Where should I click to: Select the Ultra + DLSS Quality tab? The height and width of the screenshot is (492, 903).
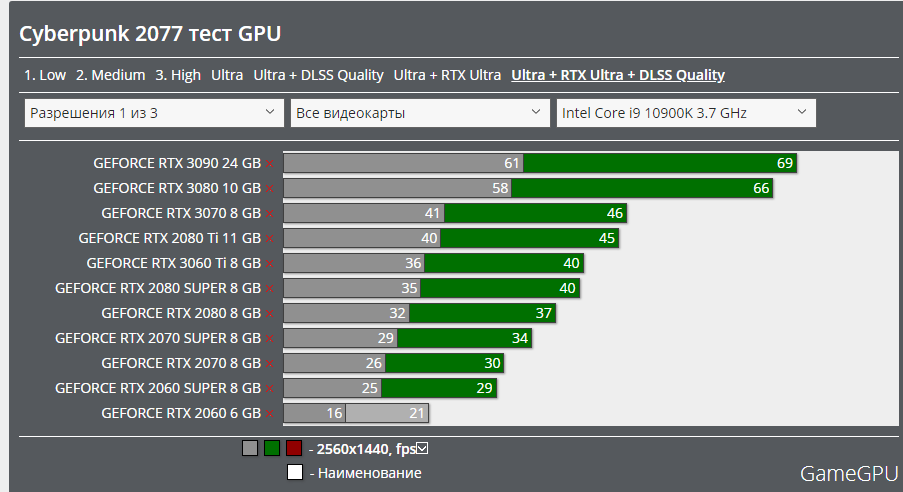pos(318,75)
